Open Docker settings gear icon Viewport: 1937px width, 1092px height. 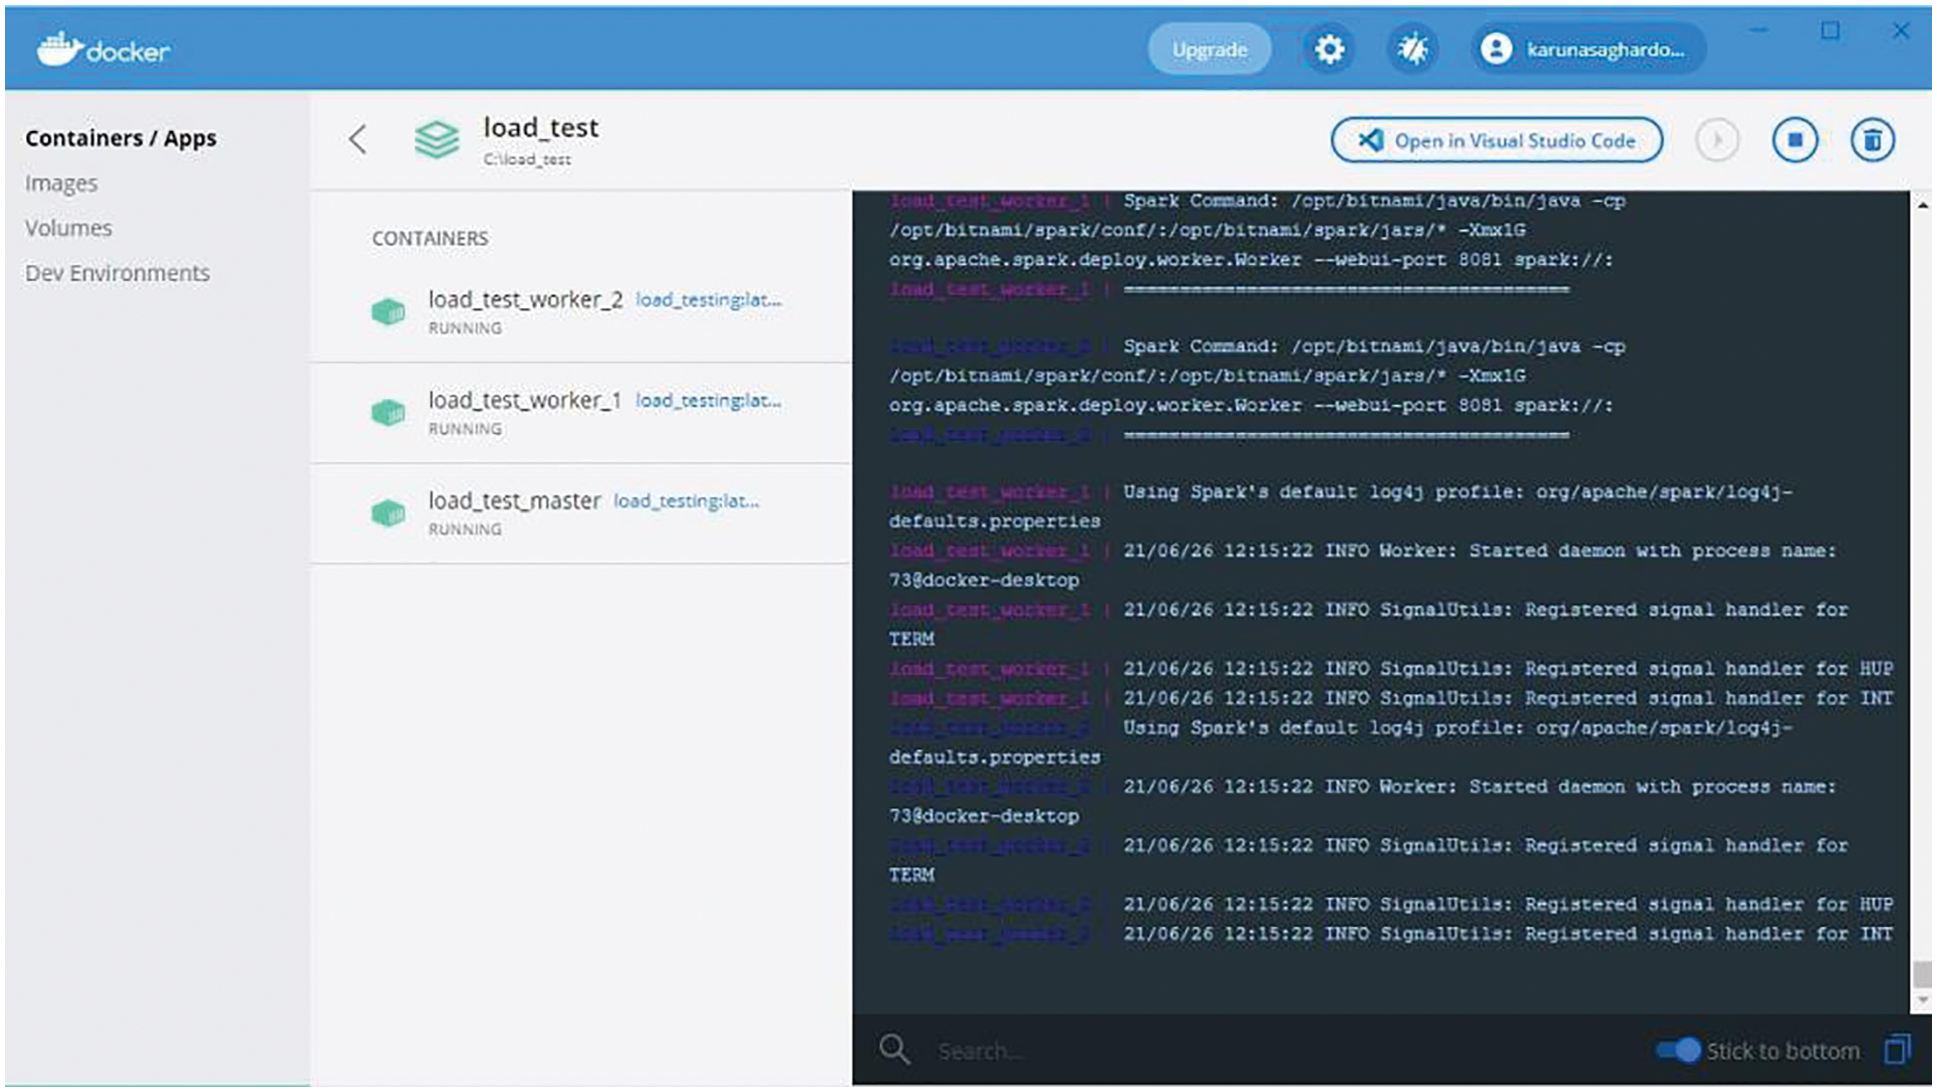[1328, 49]
